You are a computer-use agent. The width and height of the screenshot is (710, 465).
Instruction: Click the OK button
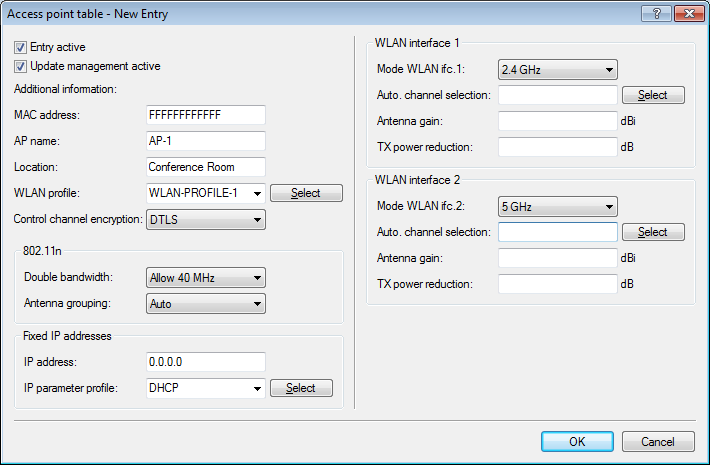[x=577, y=441]
